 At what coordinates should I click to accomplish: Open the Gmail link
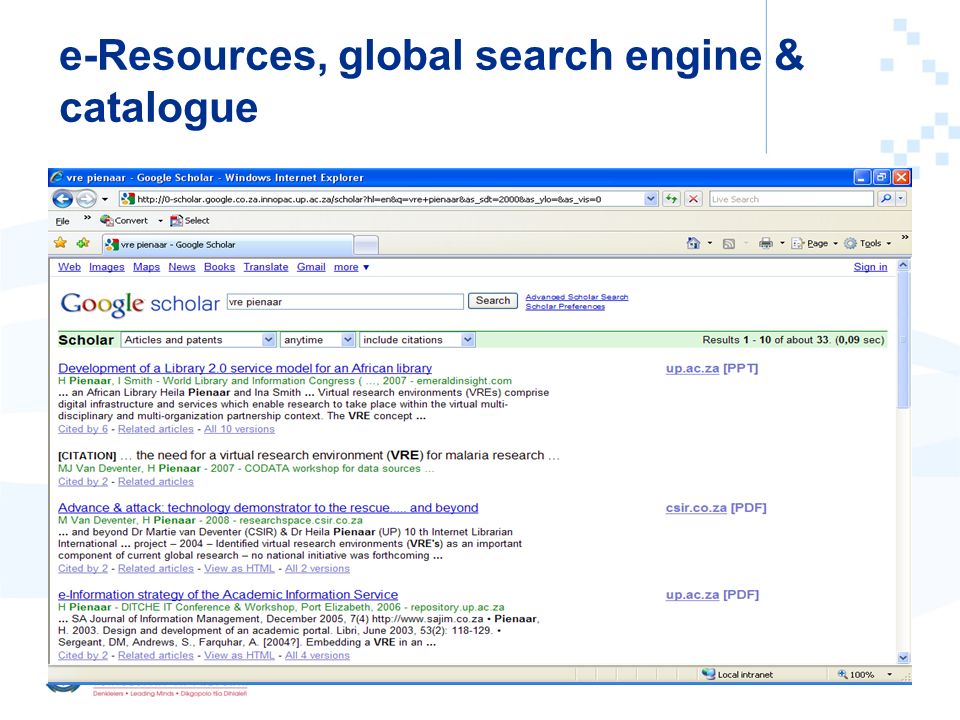click(311, 267)
